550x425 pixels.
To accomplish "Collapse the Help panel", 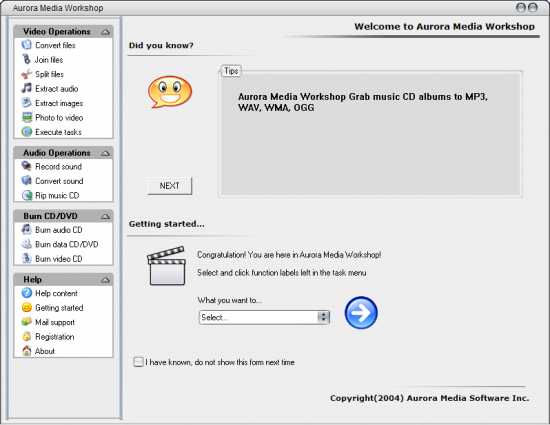I will (x=105, y=280).
